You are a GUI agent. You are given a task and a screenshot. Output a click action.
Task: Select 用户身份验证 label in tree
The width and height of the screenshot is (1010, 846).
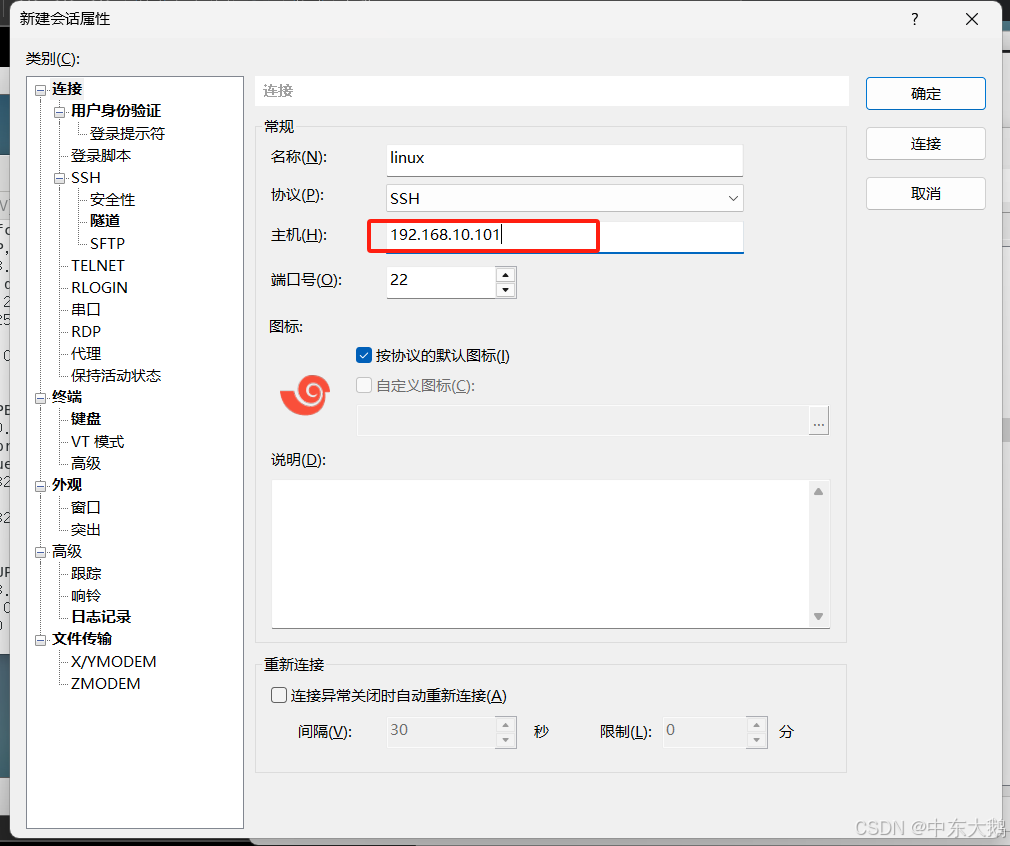(116, 111)
